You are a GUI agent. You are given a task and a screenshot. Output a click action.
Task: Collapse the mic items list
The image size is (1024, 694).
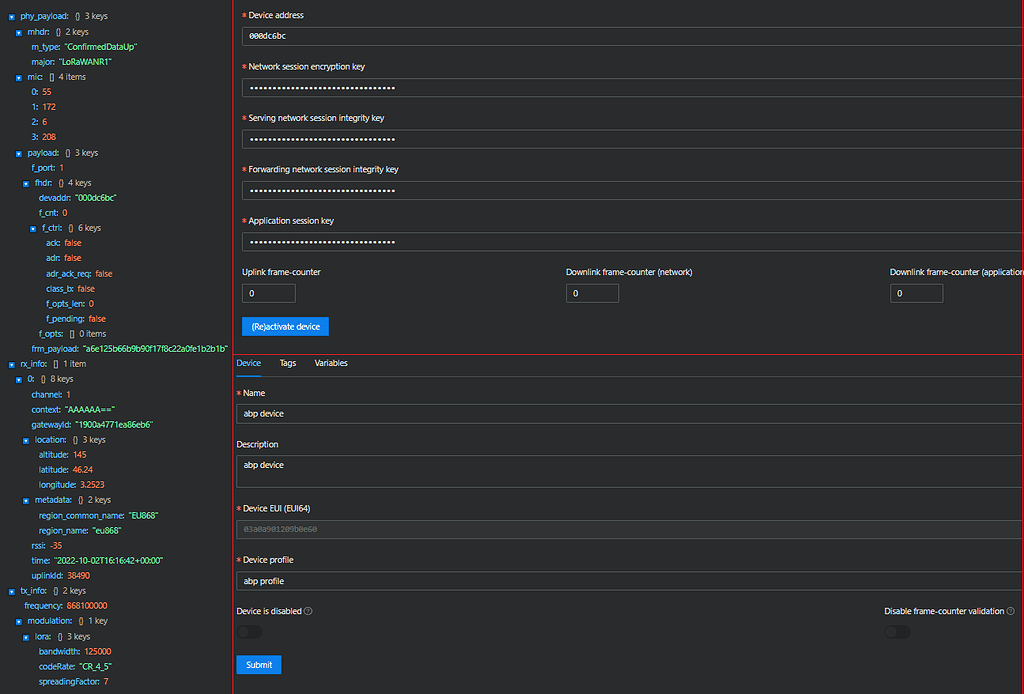18,76
